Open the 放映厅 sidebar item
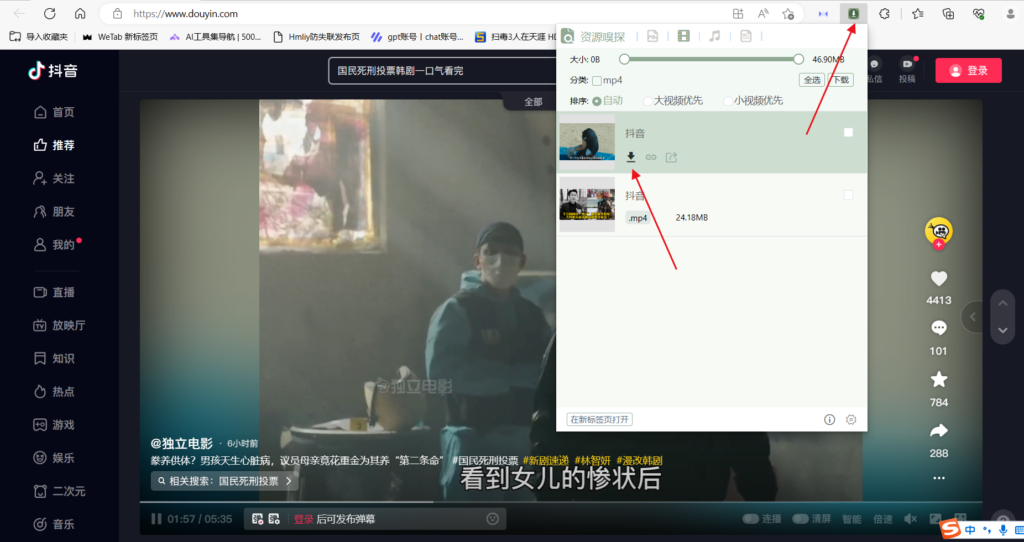Viewport: 1024px width, 542px height. pyautogui.click(x=59, y=325)
